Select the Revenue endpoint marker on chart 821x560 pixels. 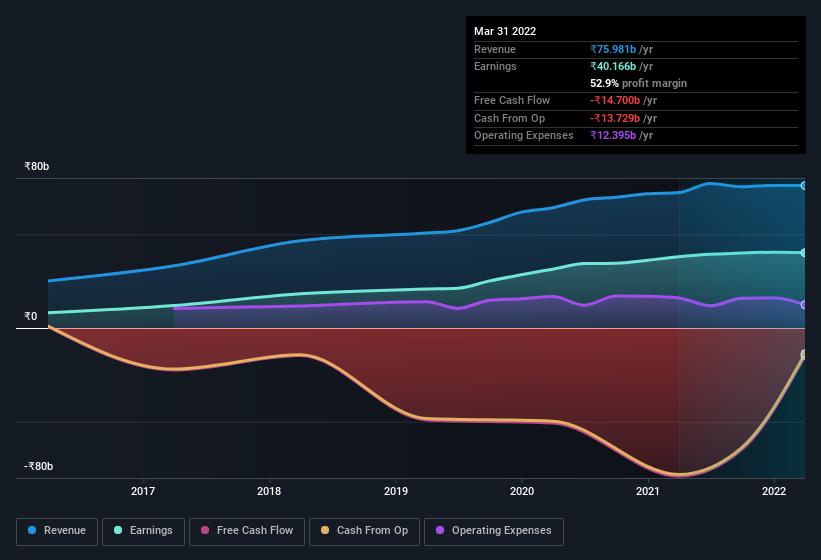[804, 185]
